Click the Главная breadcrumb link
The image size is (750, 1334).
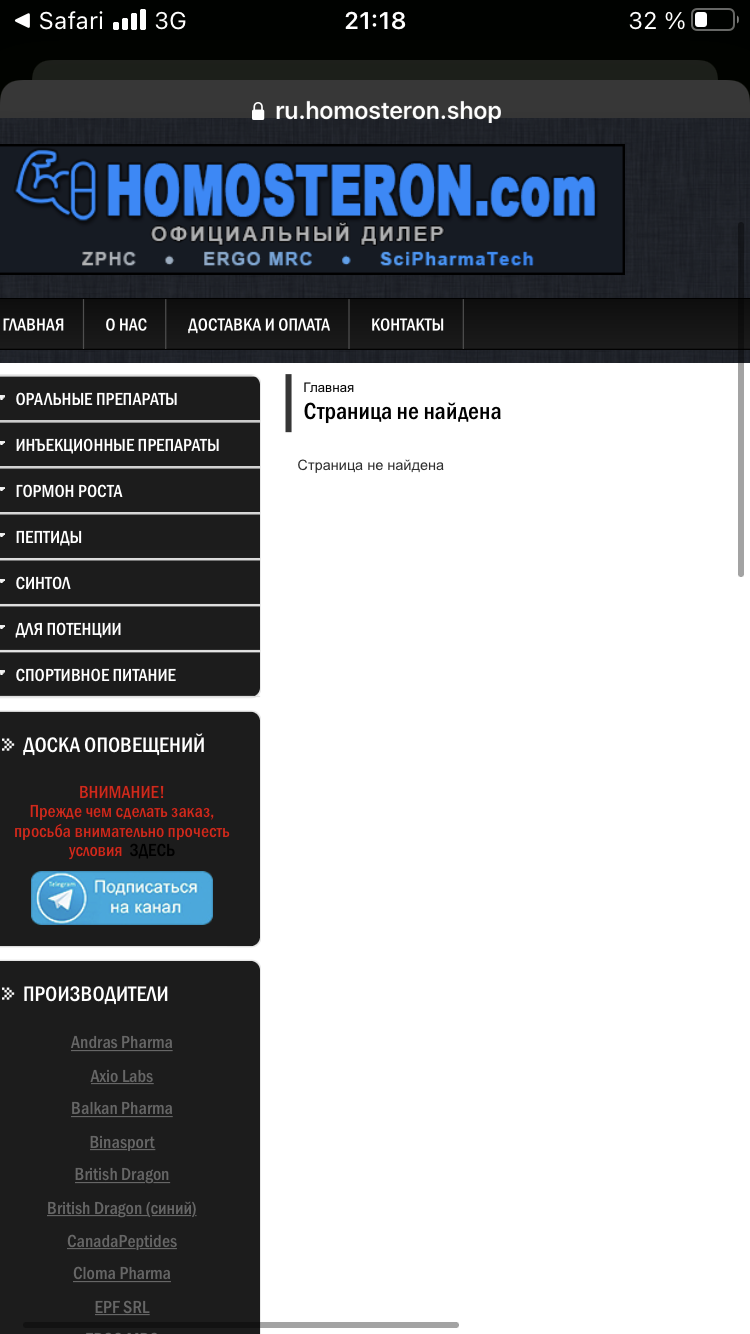tap(328, 387)
